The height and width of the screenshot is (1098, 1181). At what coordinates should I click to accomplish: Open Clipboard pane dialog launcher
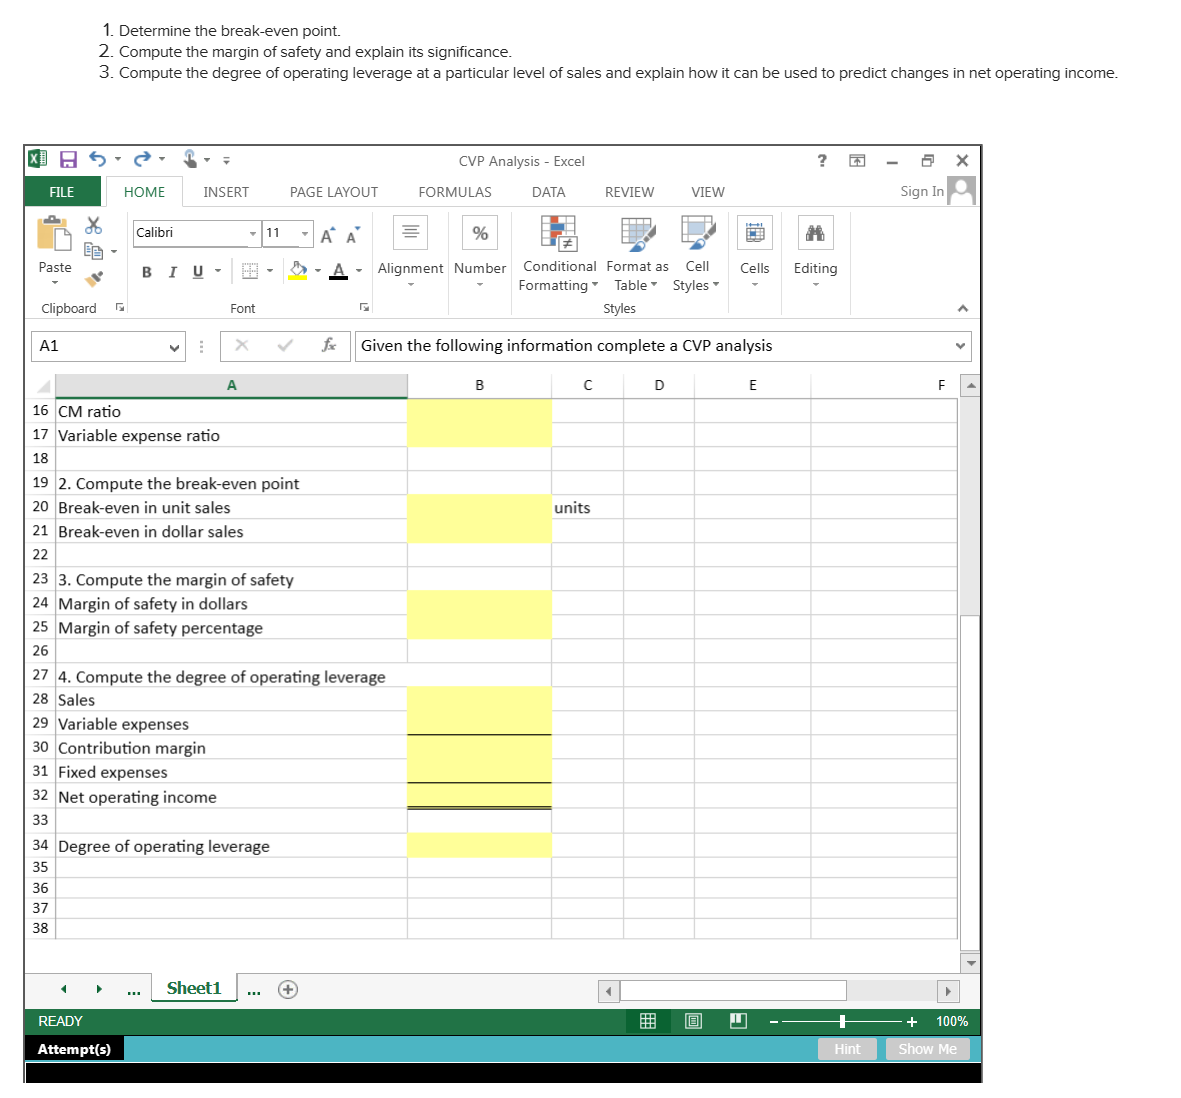(x=120, y=307)
